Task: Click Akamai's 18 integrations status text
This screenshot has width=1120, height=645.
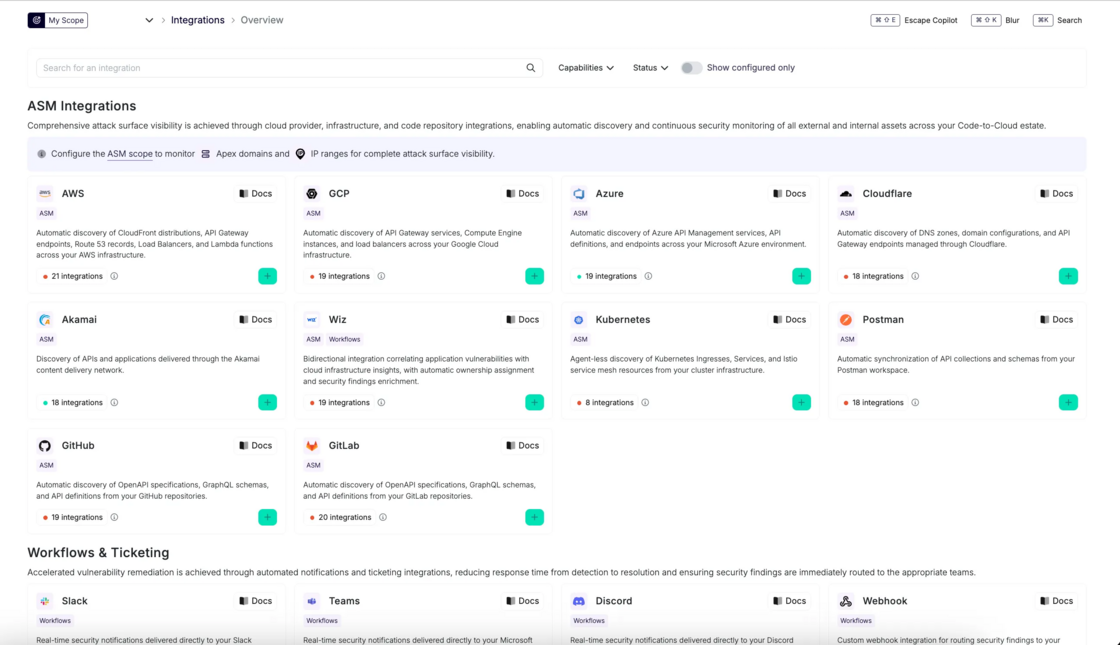Action: pos(76,403)
